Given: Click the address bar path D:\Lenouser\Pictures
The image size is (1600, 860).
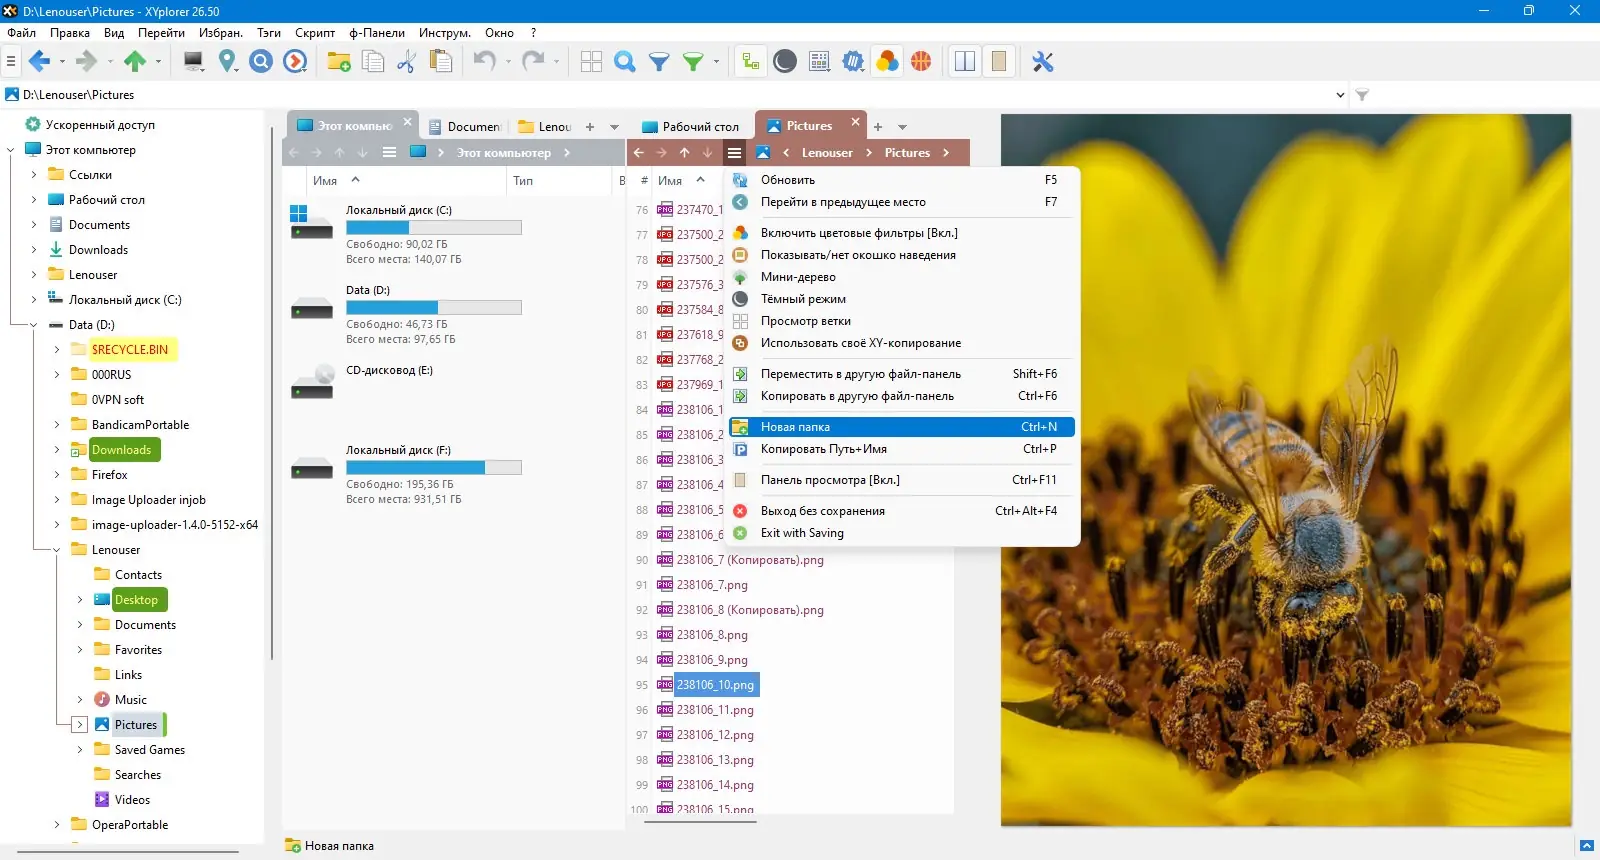Looking at the screenshot, I should (79, 95).
